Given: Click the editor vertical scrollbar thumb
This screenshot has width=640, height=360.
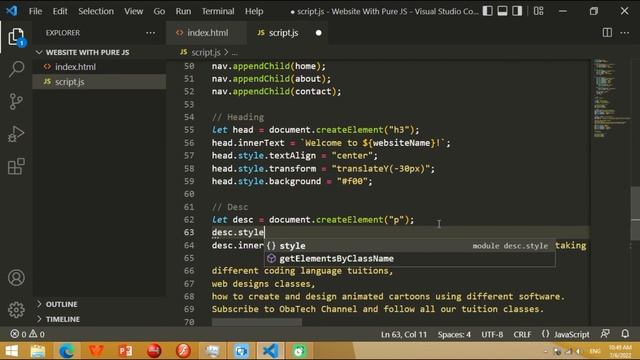Looking at the screenshot, I should pyautogui.click(x=635, y=213).
